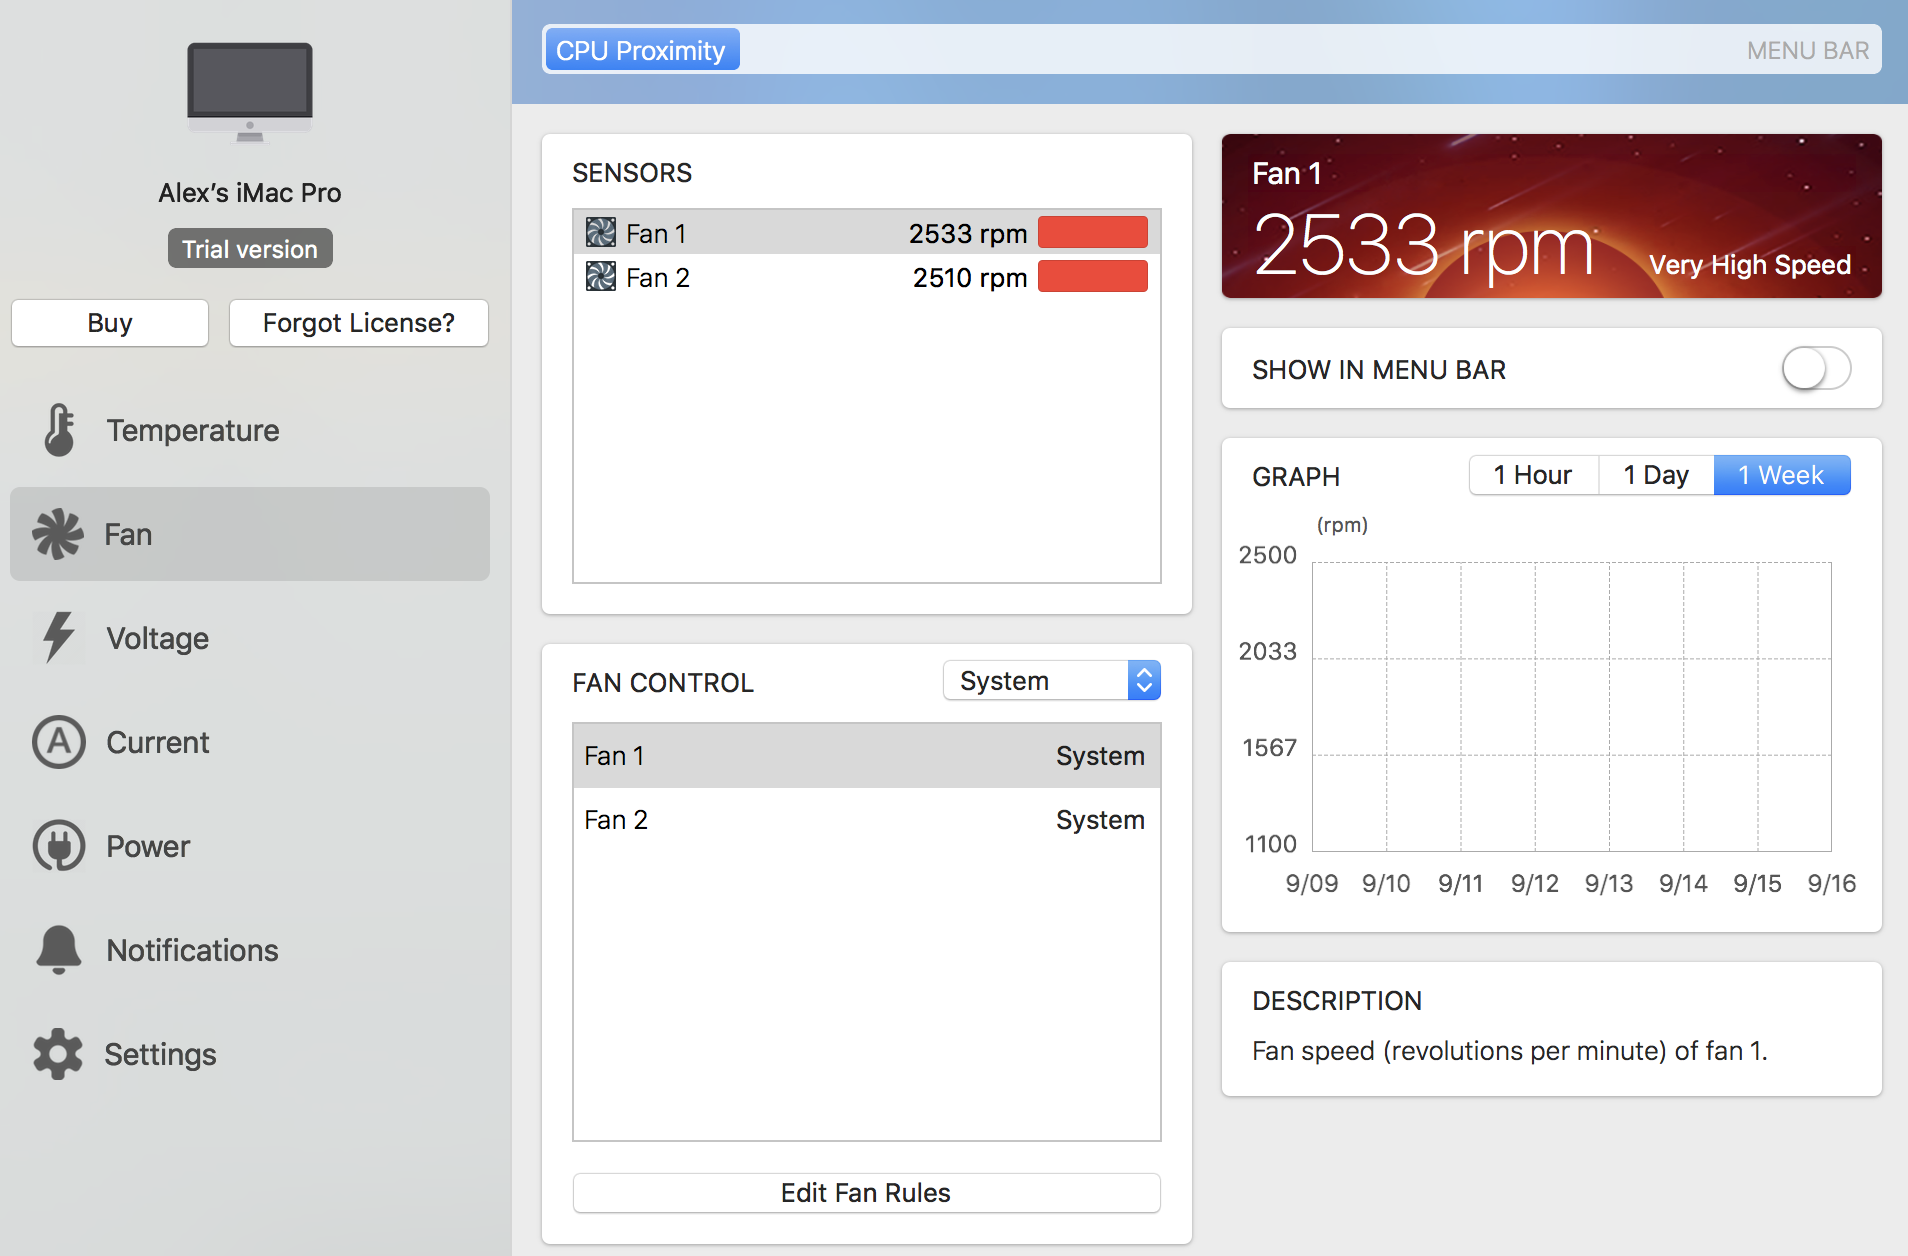
Task: Click the Fan 2 red speed bar
Action: tap(1093, 277)
